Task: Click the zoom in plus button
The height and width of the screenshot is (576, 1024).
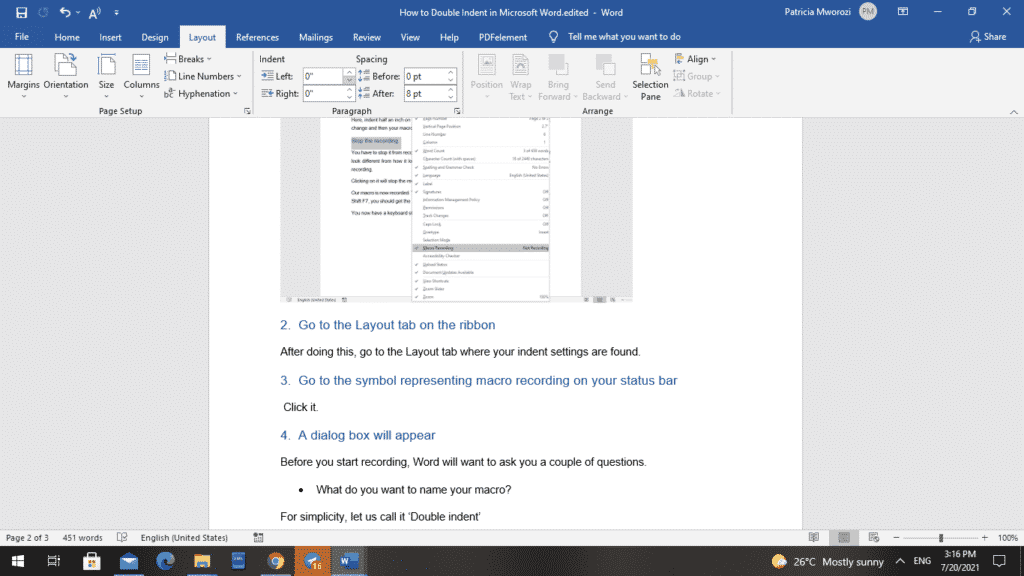Action: pyautogui.click(x=985, y=537)
